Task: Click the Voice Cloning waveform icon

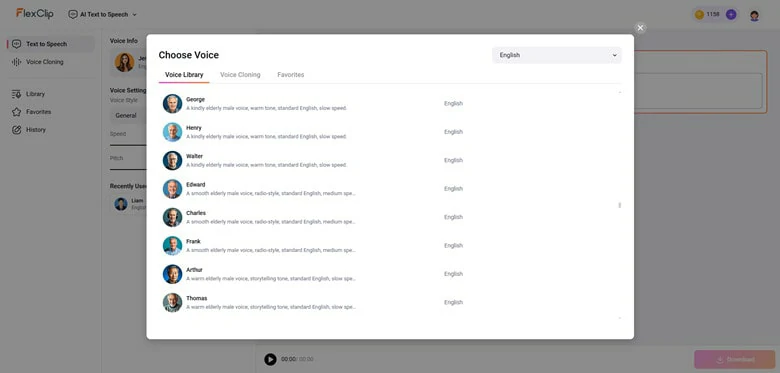Action: [x=16, y=62]
